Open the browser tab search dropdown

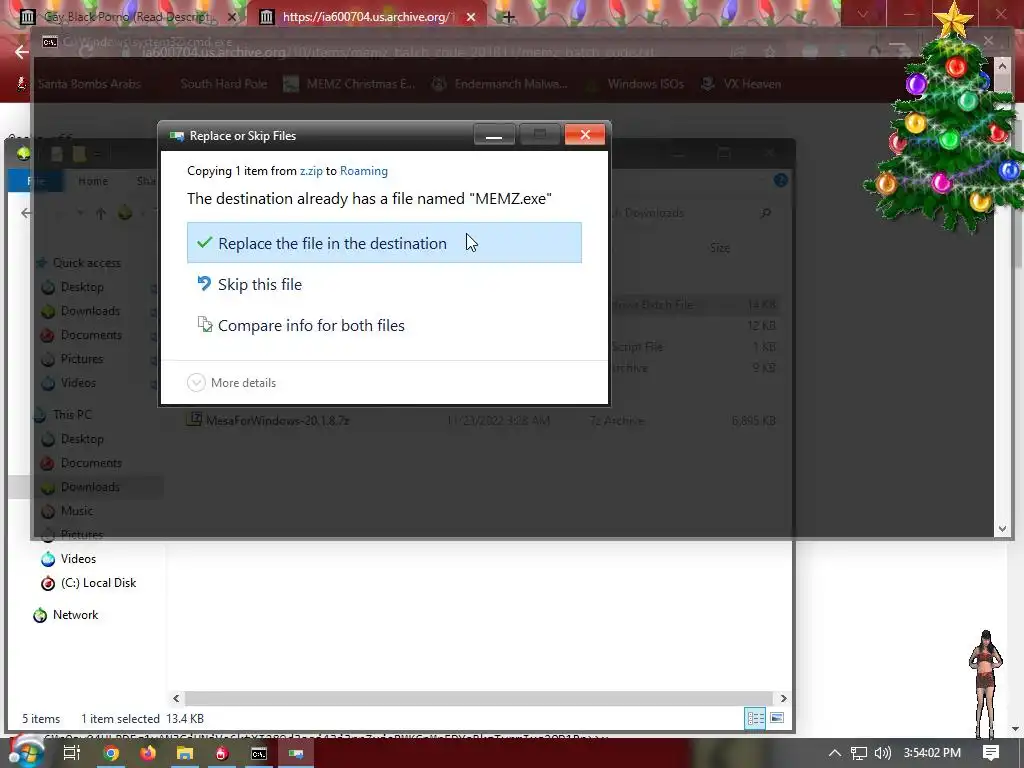[863, 14]
